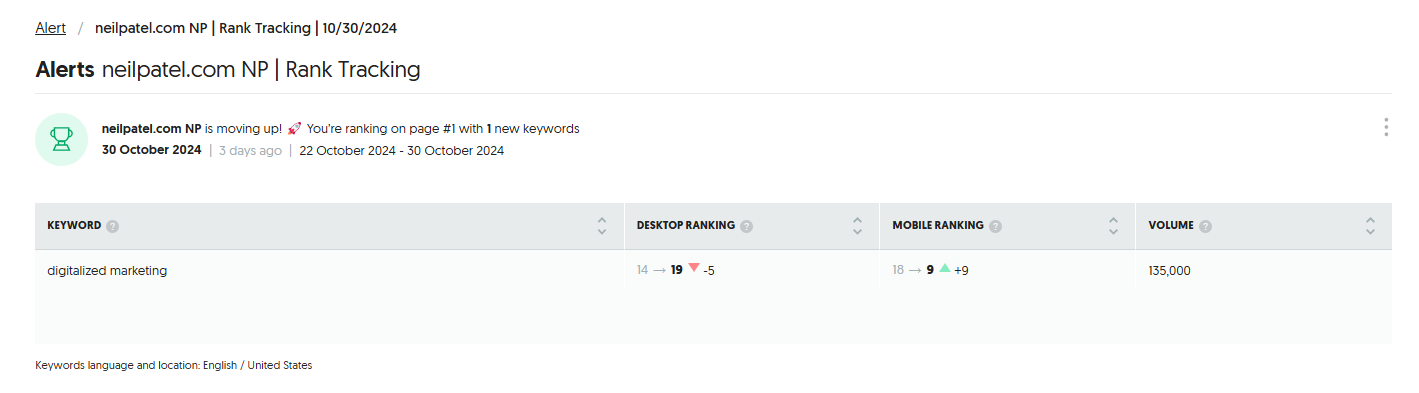Show help tooltip for Desktop Ranking
1419x393 pixels.
pos(746,226)
